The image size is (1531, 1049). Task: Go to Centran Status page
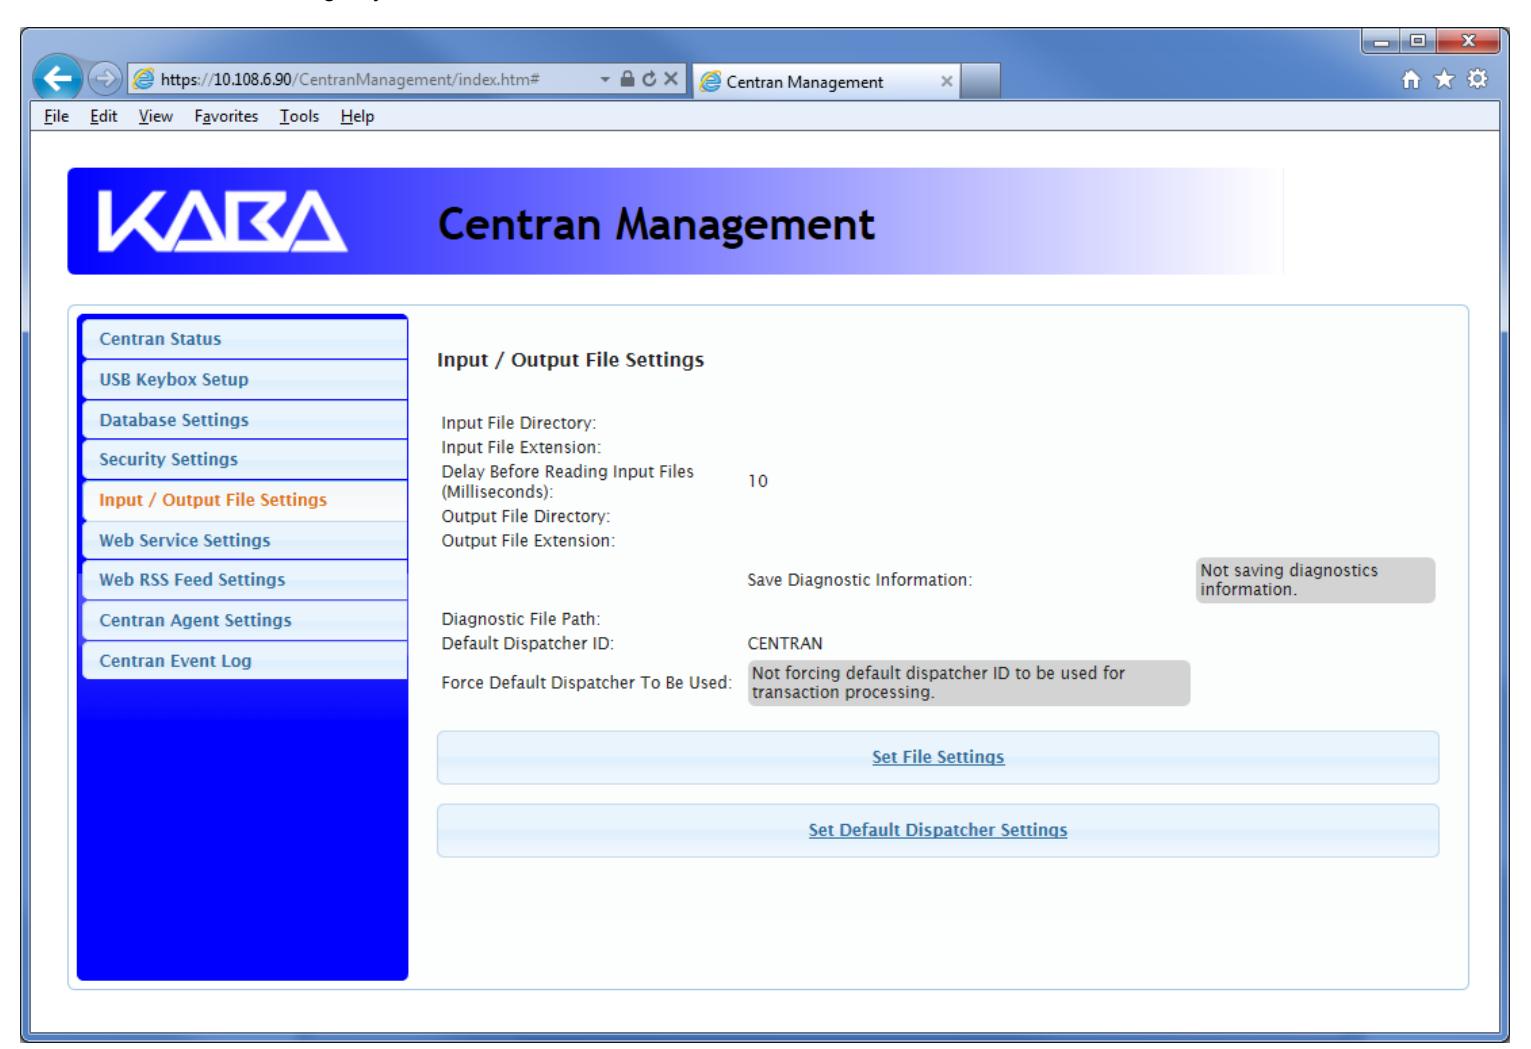click(245, 339)
